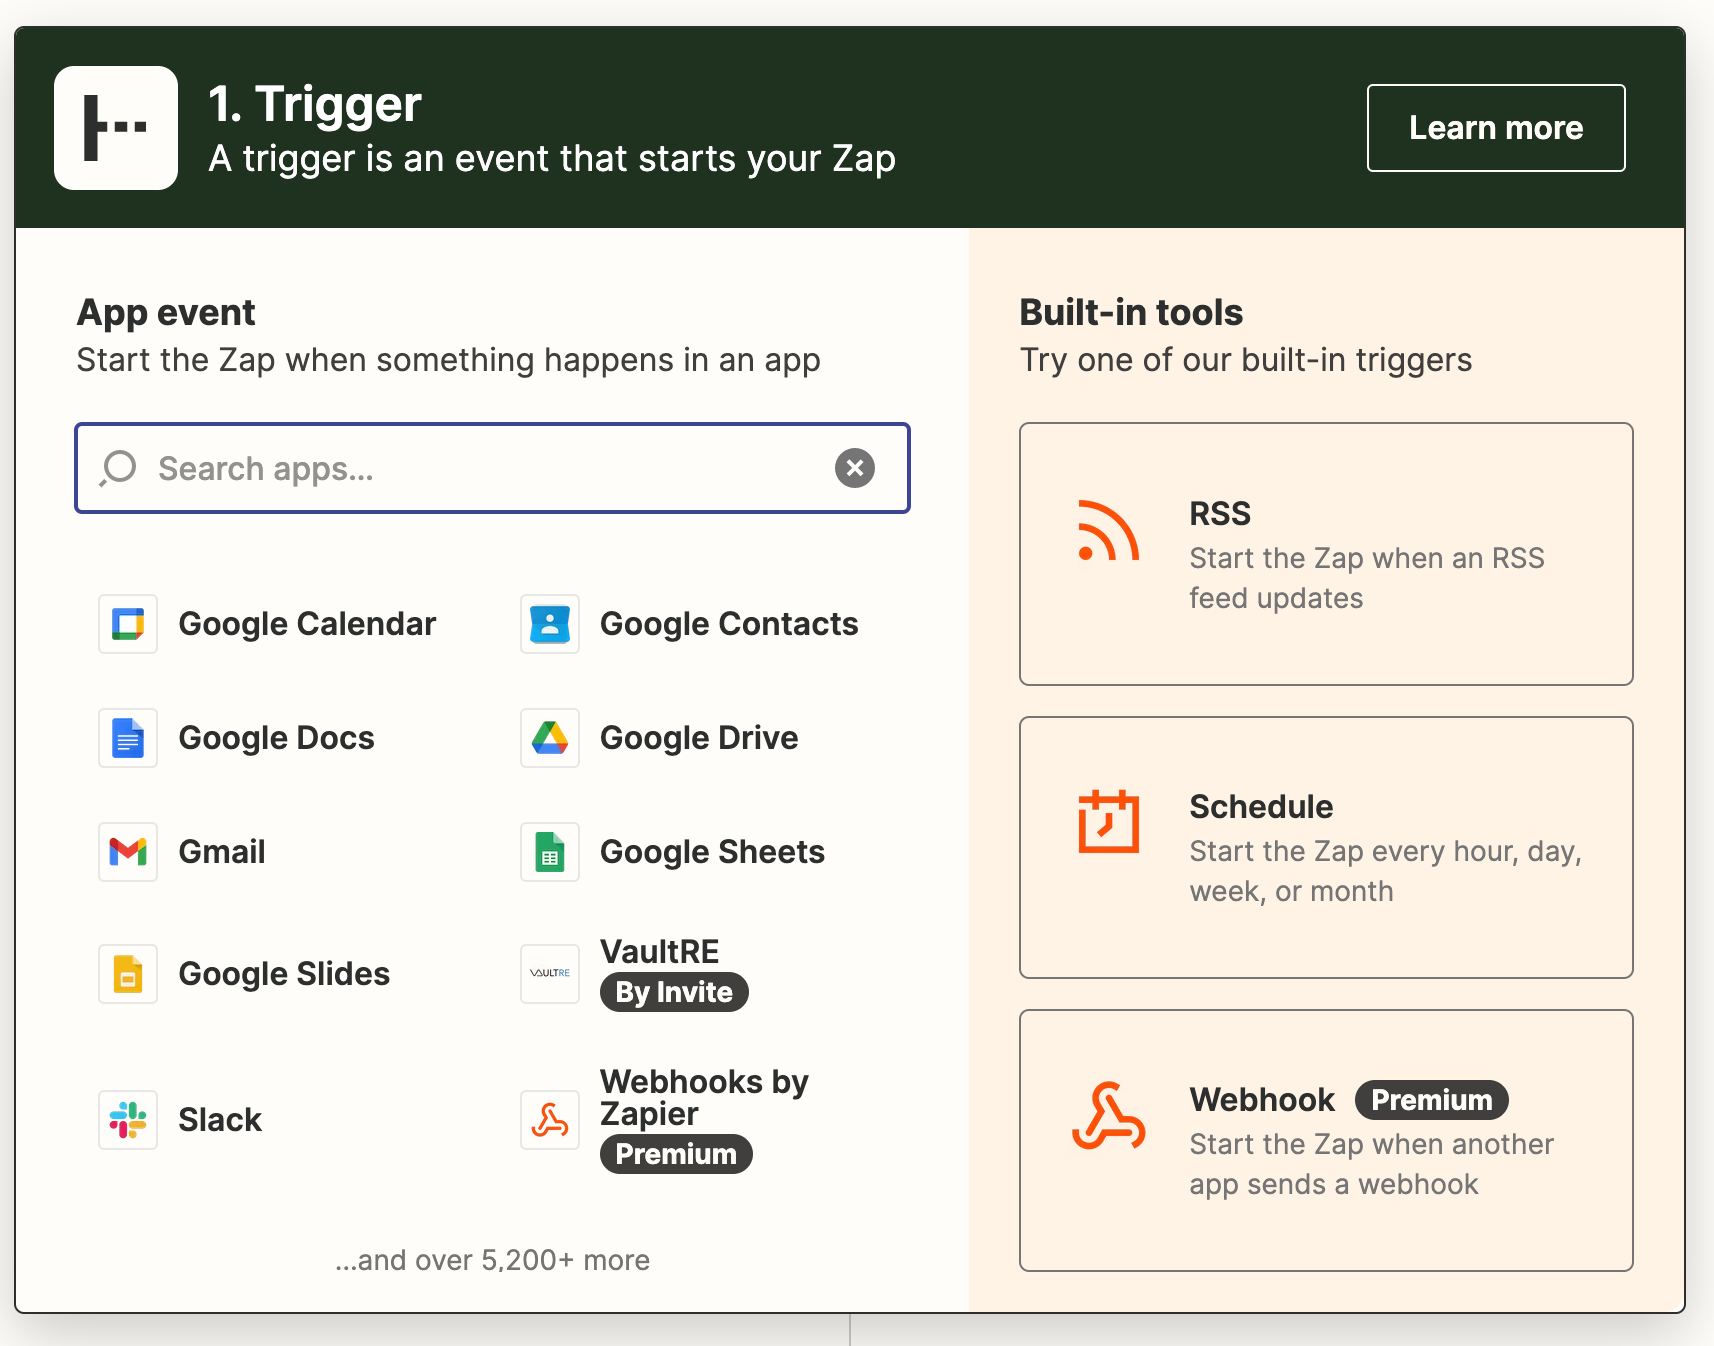Select the Google Sheets icon
1714x1346 pixels.
pyautogui.click(x=550, y=852)
